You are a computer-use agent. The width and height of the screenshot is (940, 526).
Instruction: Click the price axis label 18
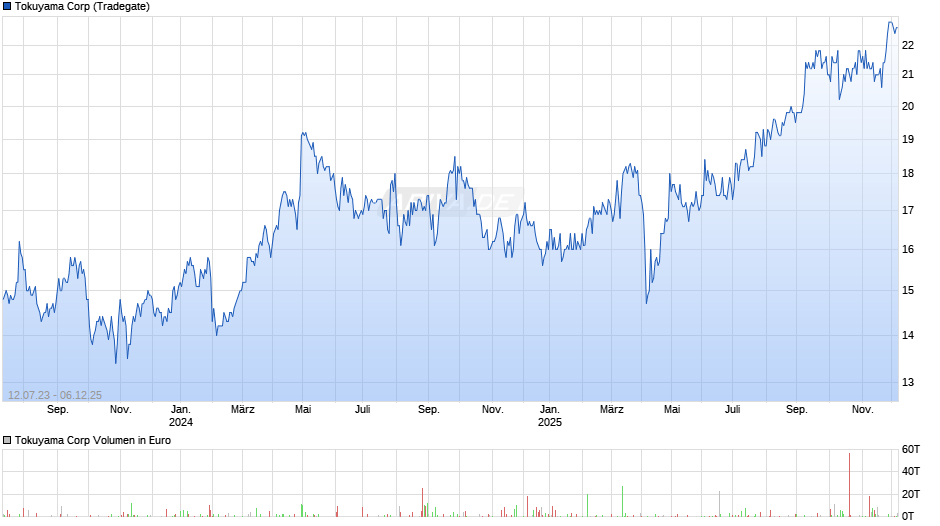tap(908, 174)
